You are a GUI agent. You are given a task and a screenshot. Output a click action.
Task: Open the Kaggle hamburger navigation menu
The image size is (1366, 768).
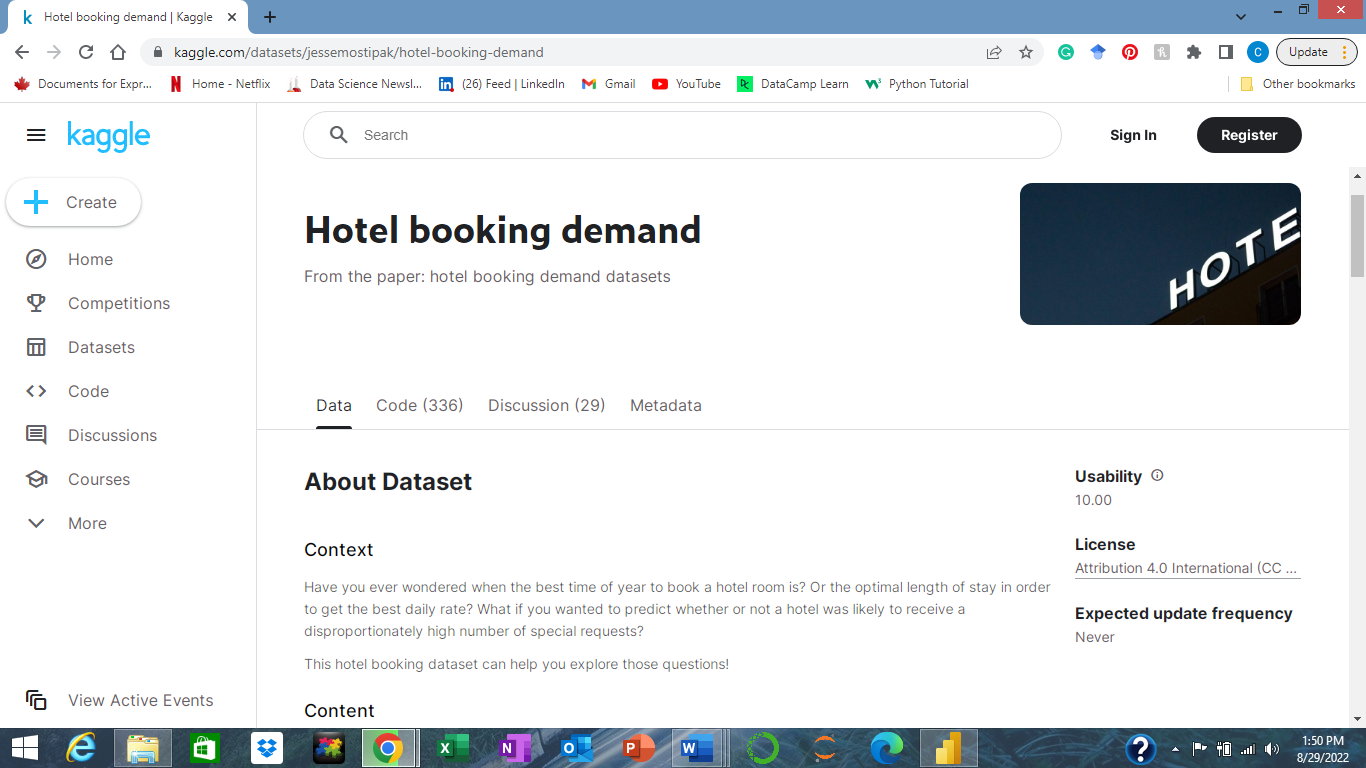pyautogui.click(x=36, y=135)
